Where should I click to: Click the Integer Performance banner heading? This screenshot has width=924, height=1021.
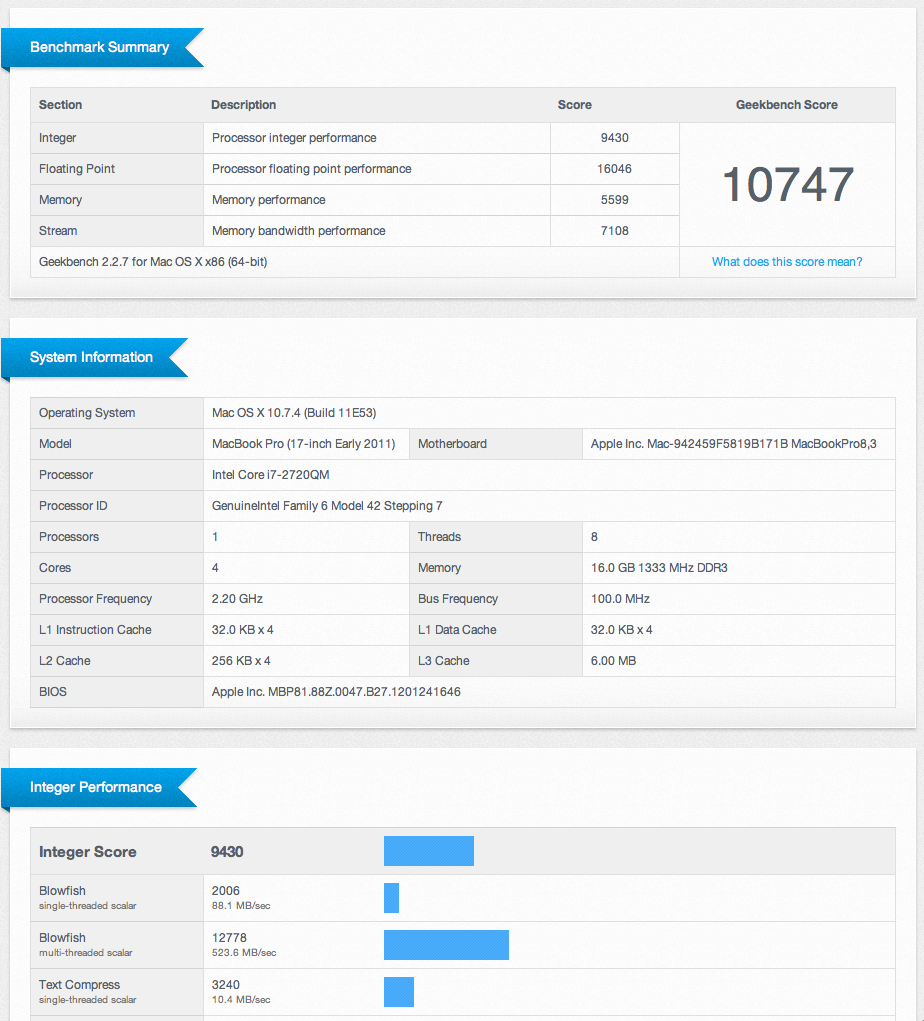96,787
